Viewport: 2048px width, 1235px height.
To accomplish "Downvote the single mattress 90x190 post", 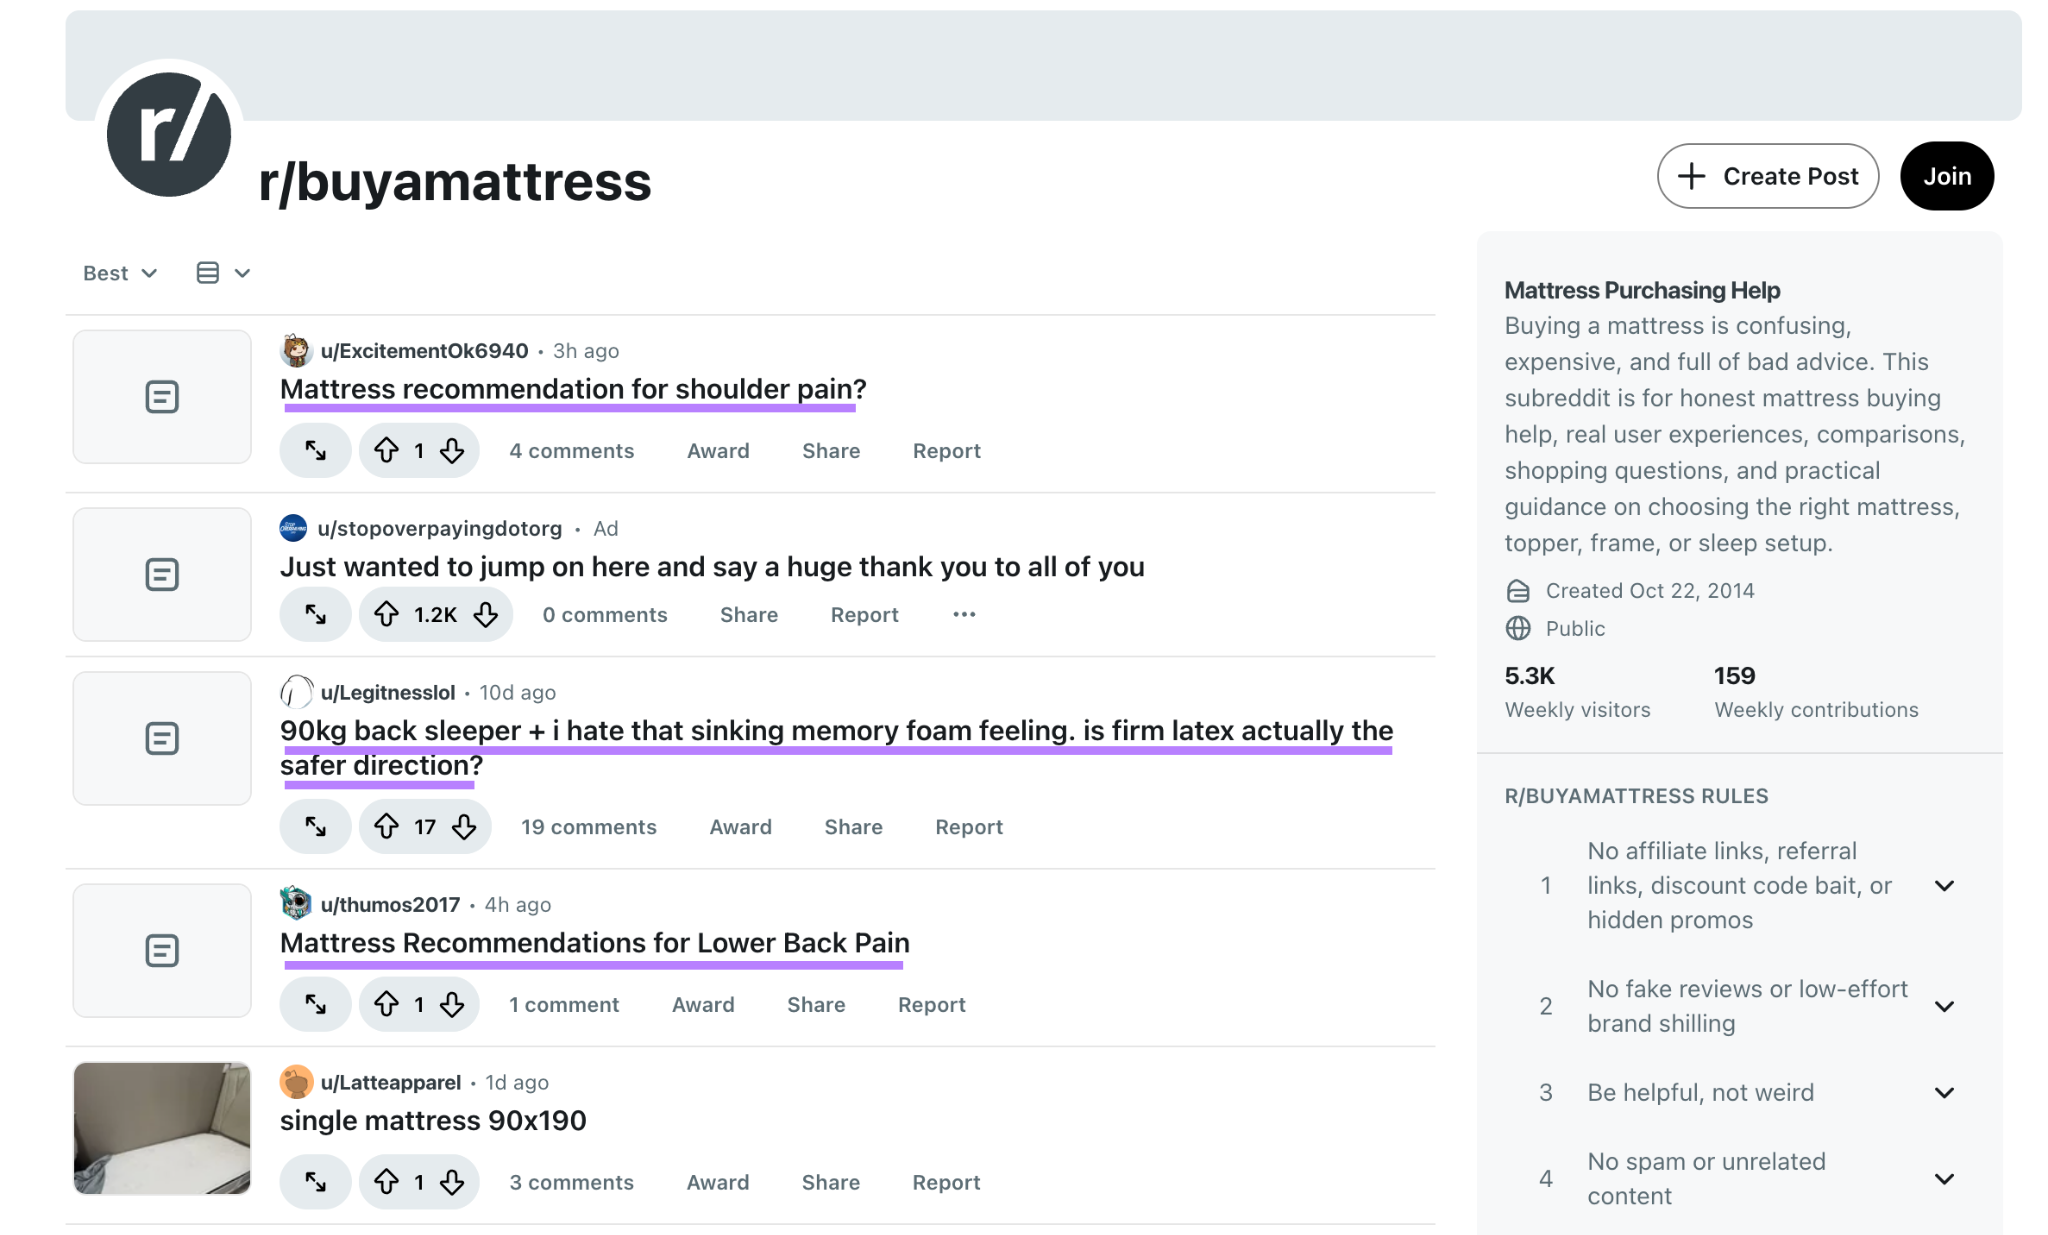I will (453, 1182).
